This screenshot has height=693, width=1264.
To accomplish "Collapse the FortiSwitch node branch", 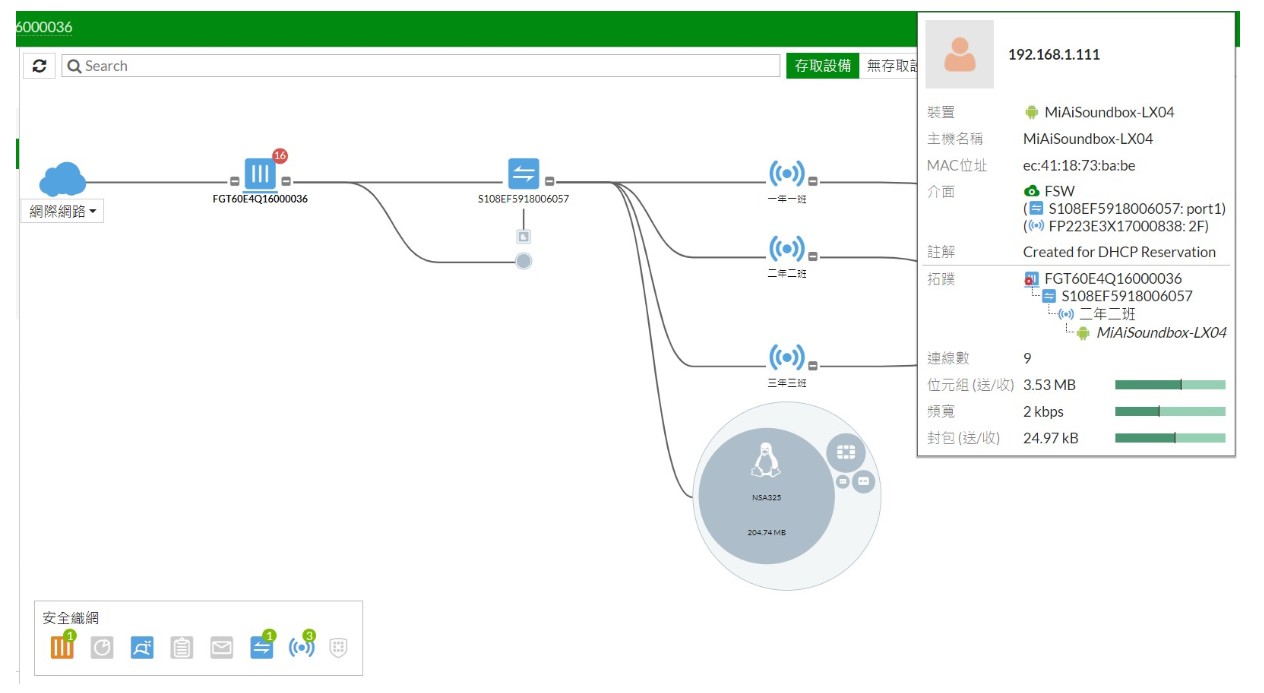I will point(549,182).
